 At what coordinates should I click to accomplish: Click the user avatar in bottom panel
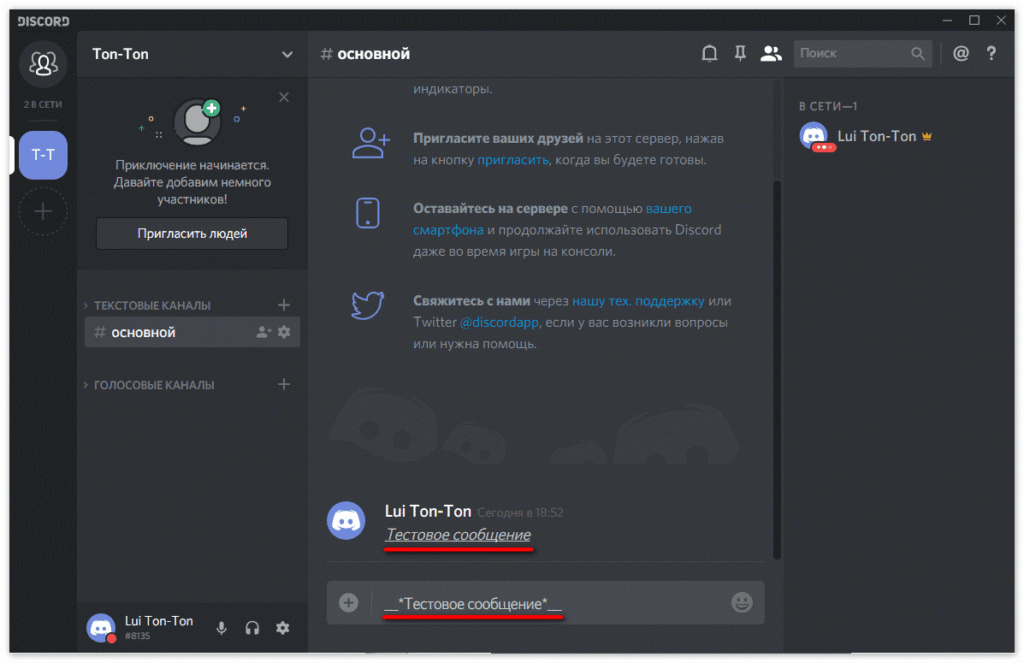click(x=101, y=628)
